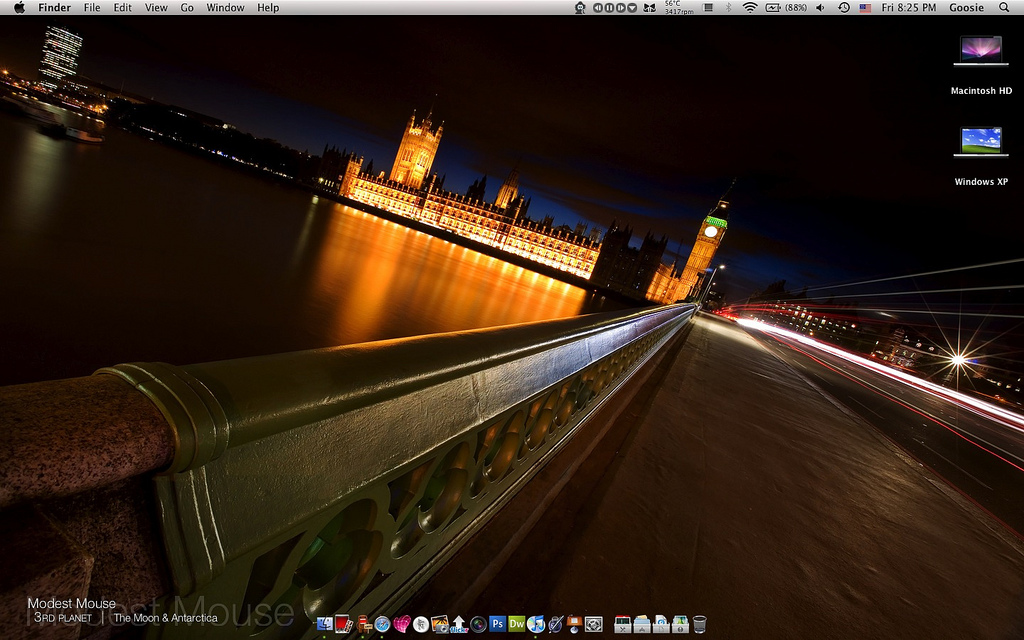Open the Goosie user switching menu
1024x640 pixels.
966,7
